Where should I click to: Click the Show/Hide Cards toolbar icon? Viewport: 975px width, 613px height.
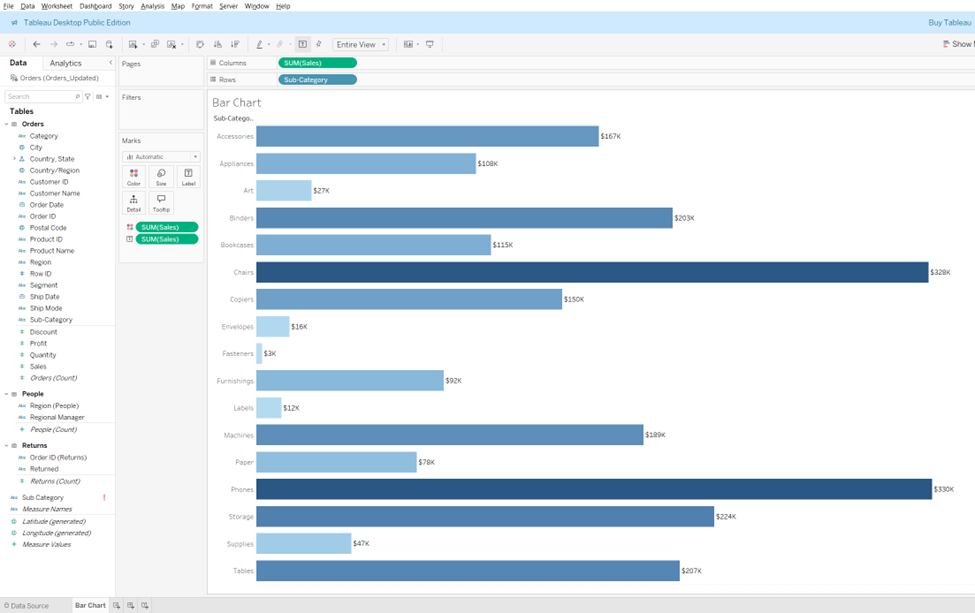pos(408,44)
